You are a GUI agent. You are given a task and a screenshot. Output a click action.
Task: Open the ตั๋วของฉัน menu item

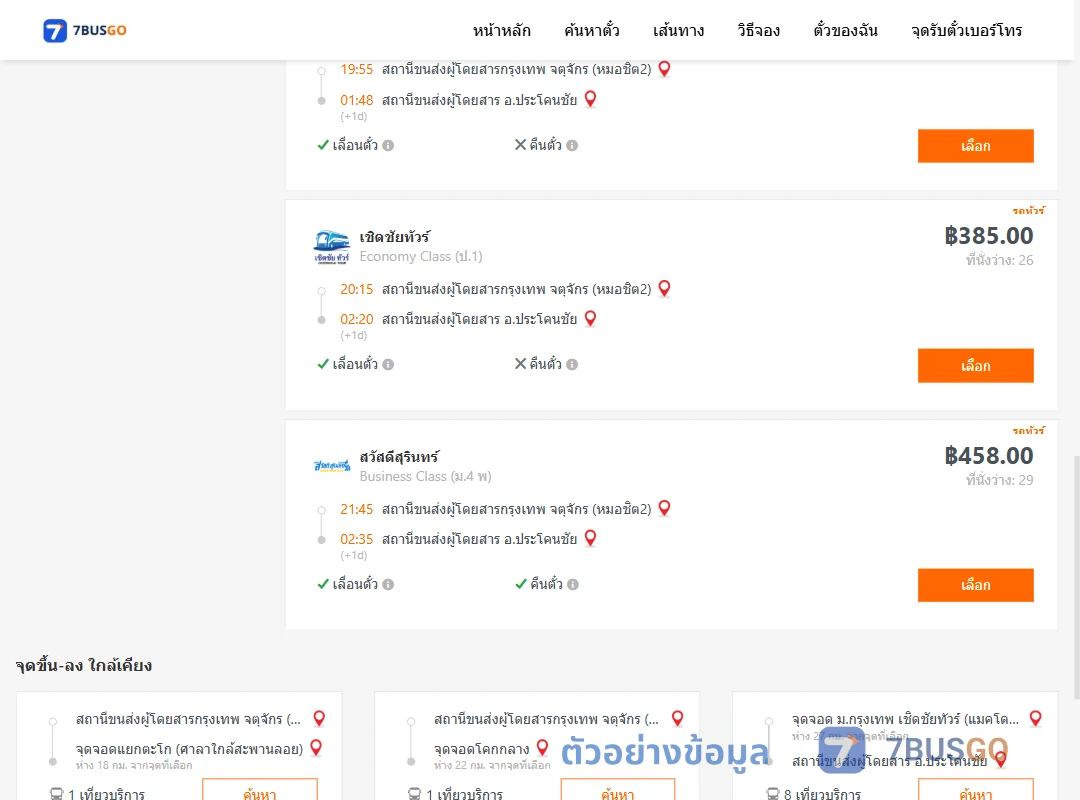click(845, 30)
